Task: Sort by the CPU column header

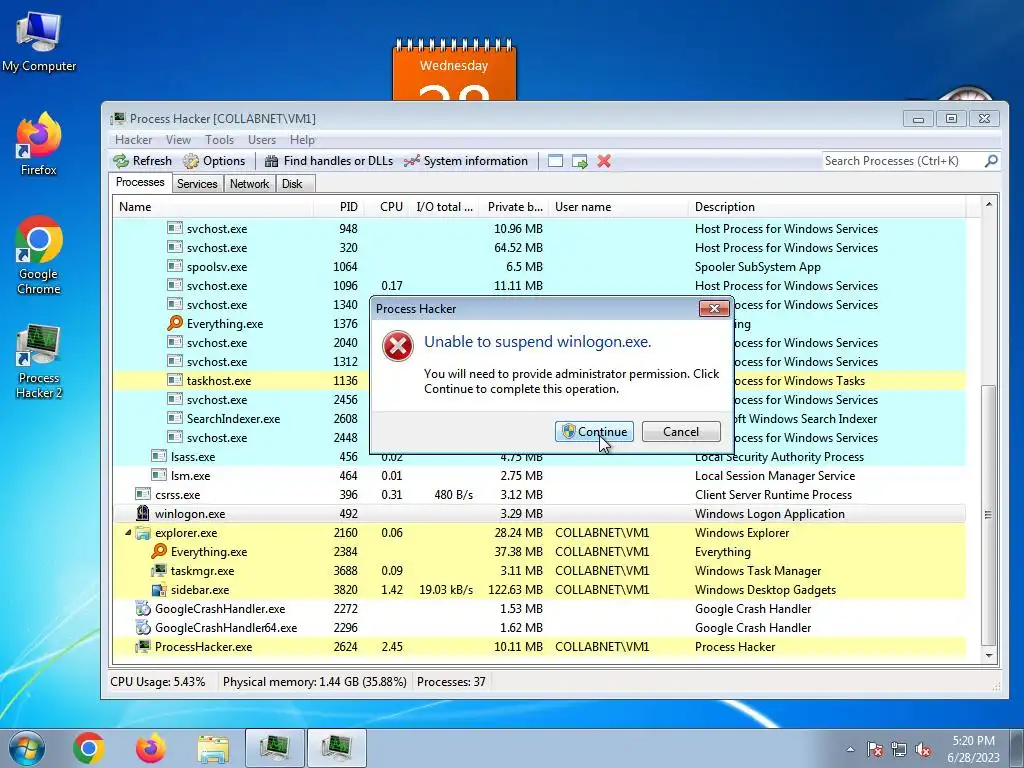Action: tap(387, 207)
